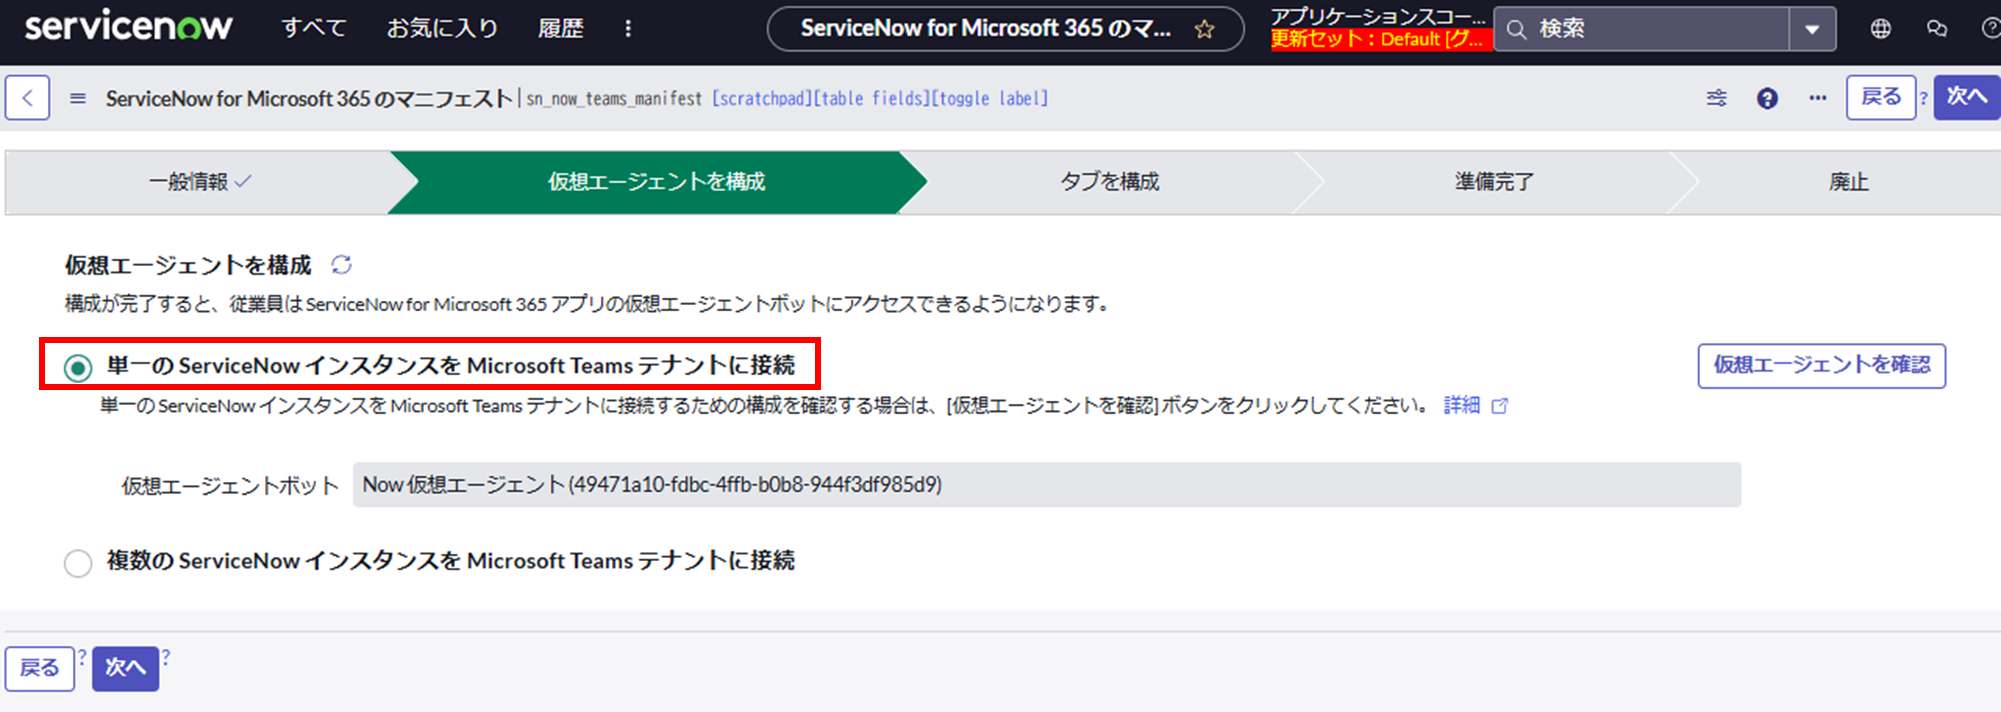Open the globe scope selector icon
This screenshot has width=2001, height=712.
click(x=1881, y=29)
